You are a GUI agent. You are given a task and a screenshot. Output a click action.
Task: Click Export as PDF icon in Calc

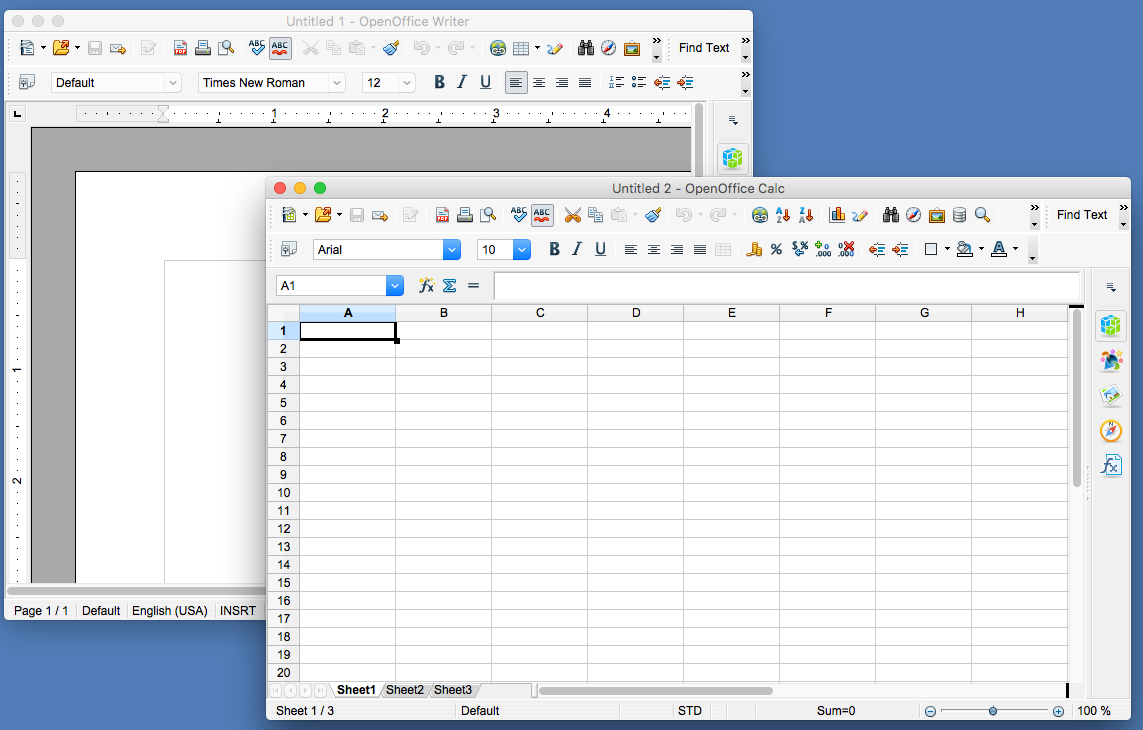coord(442,215)
